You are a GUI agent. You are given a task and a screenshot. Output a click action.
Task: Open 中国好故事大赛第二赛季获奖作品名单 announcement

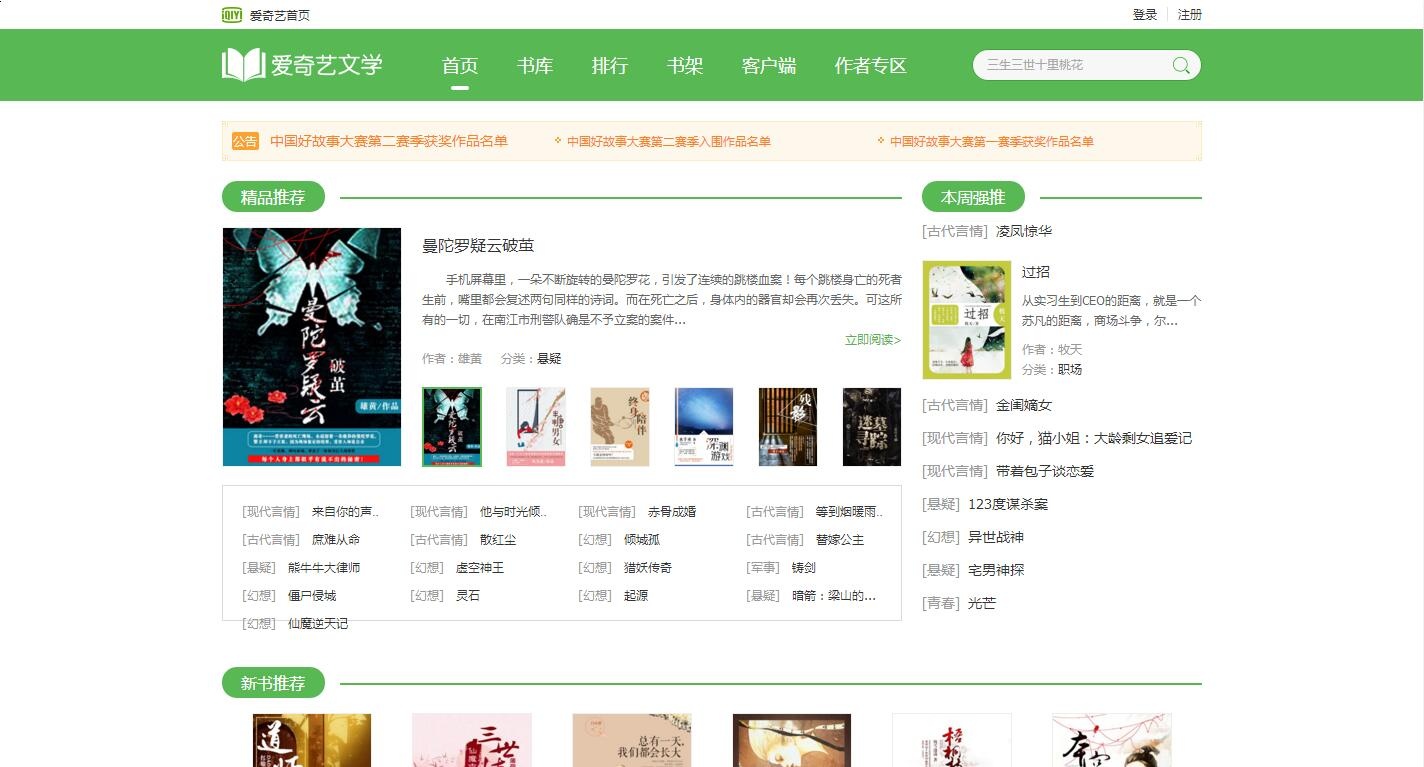click(389, 141)
